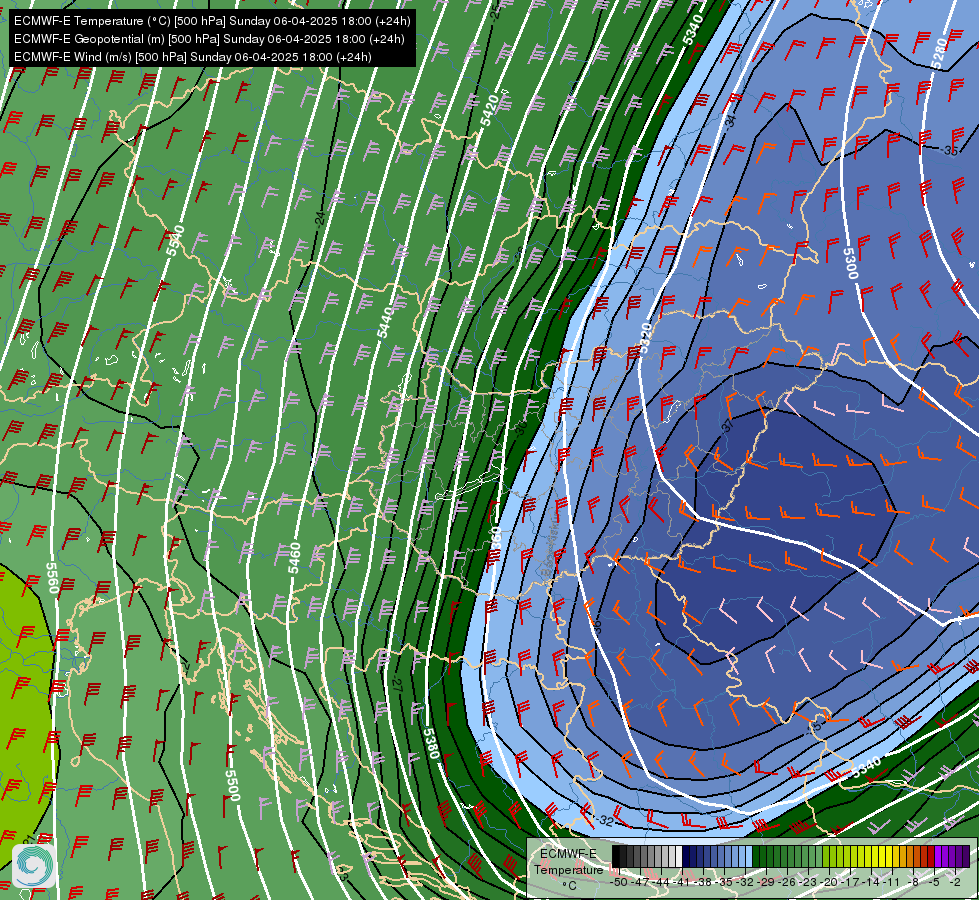The height and width of the screenshot is (900, 979).
Task: Click the -20 value on the legend scale
Action: (x=829, y=883)
